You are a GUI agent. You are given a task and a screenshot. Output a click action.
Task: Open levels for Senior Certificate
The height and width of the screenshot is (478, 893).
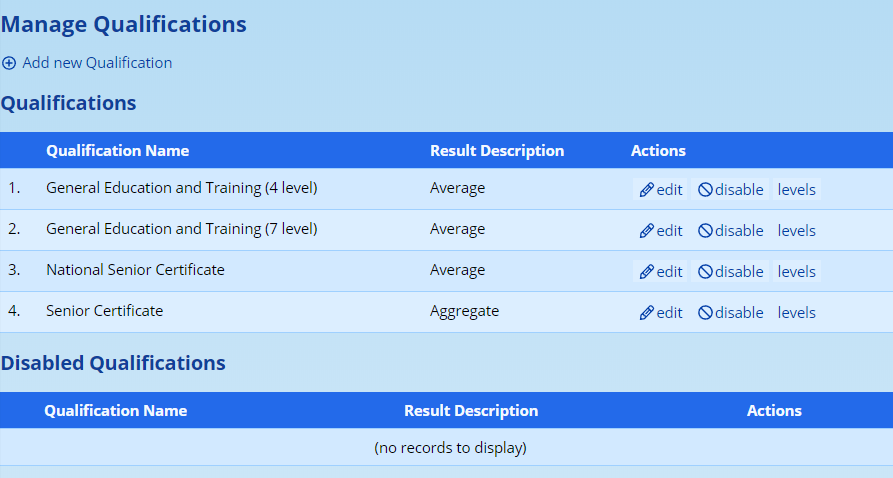click(797, 313)
